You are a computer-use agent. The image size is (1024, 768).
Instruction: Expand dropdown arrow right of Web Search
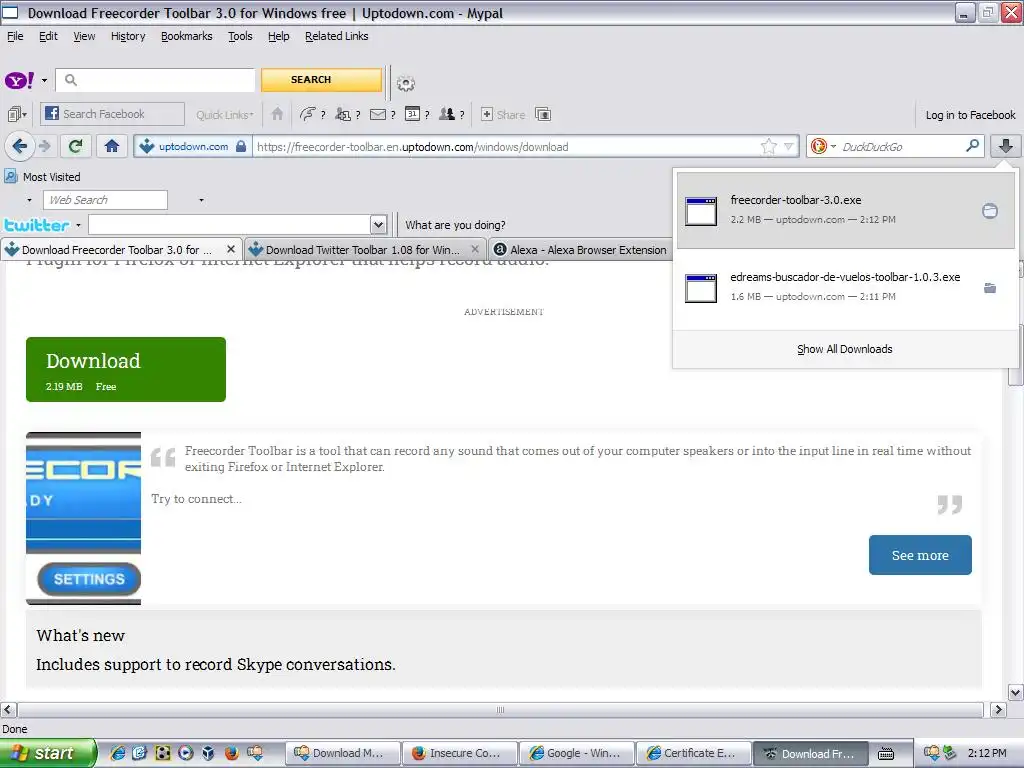201,200
